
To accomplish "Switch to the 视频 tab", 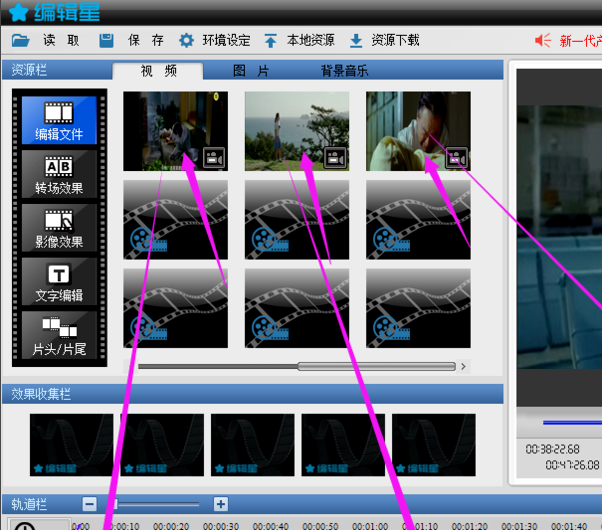I will 158,71.
